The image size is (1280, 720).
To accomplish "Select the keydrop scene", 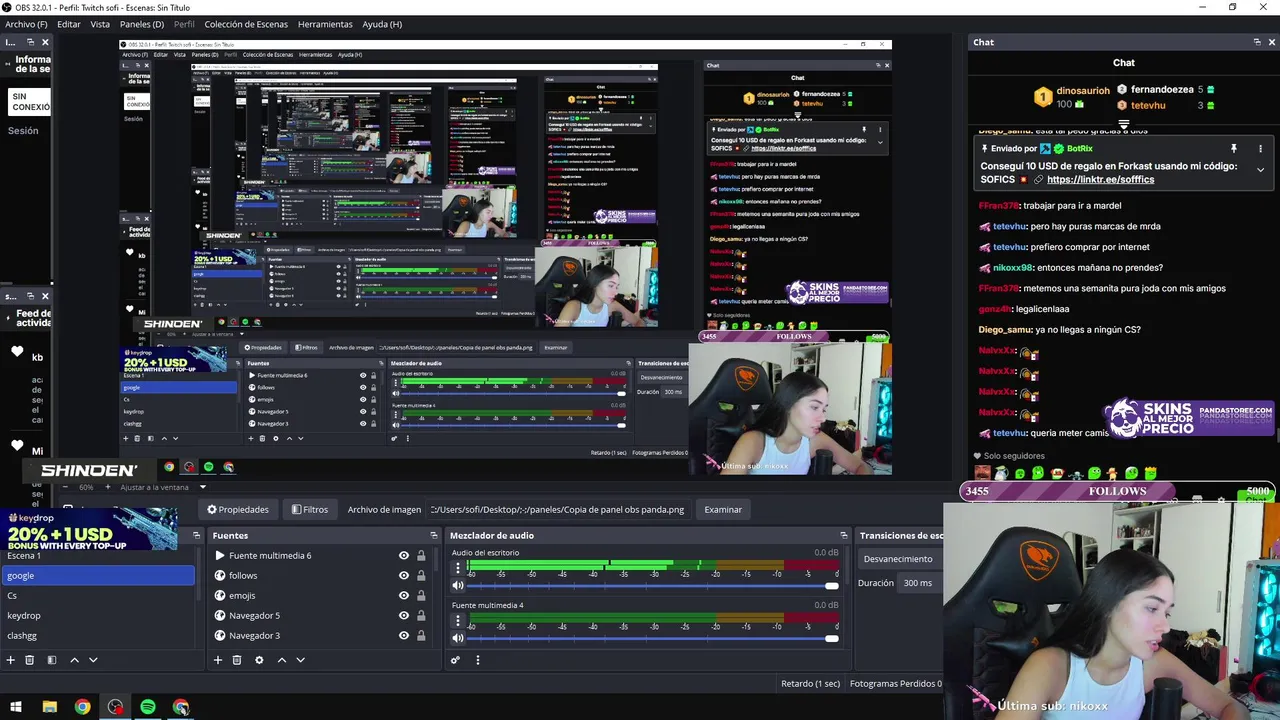I will pos(97,616).
